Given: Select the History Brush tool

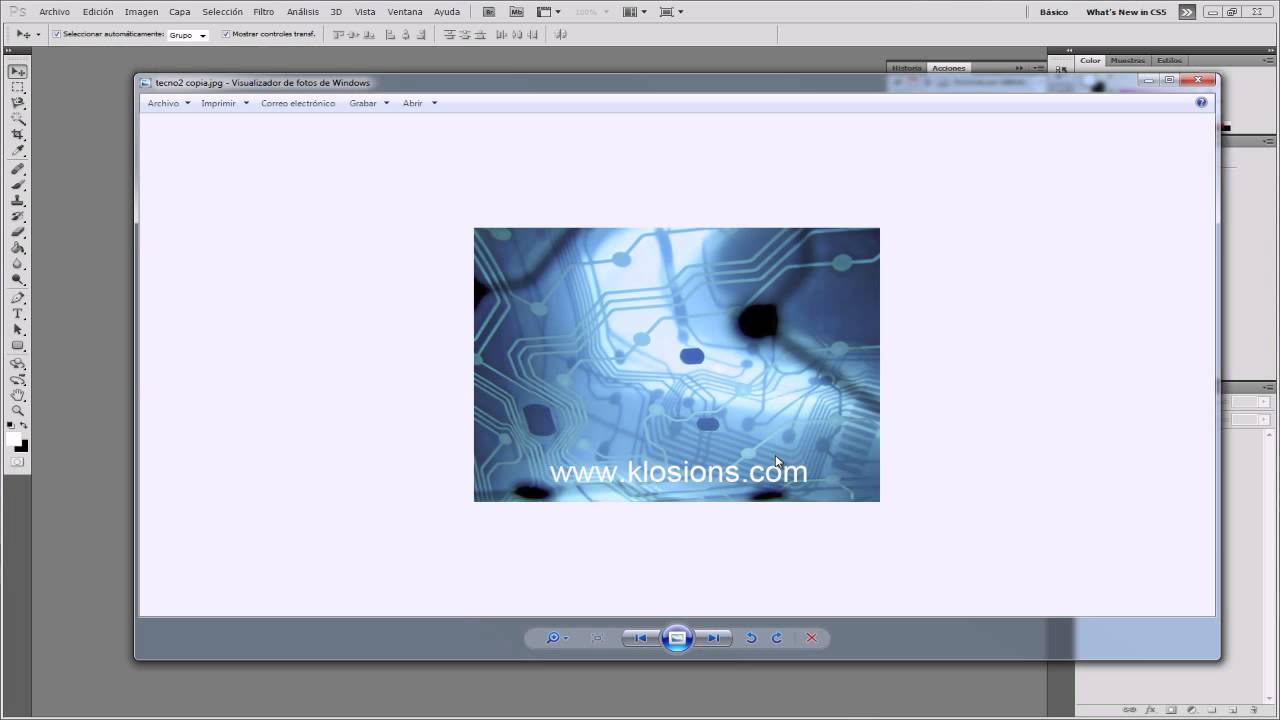Looking at the screenshot, I should 18,217.
